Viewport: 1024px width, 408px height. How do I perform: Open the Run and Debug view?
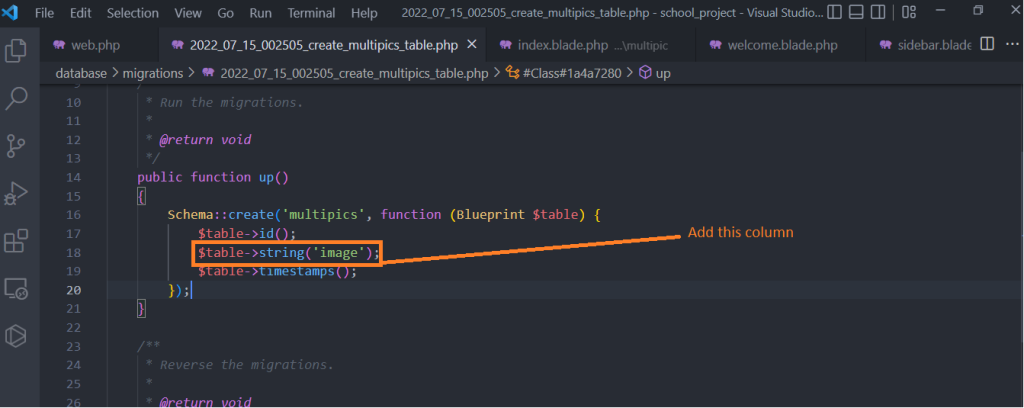16,193
